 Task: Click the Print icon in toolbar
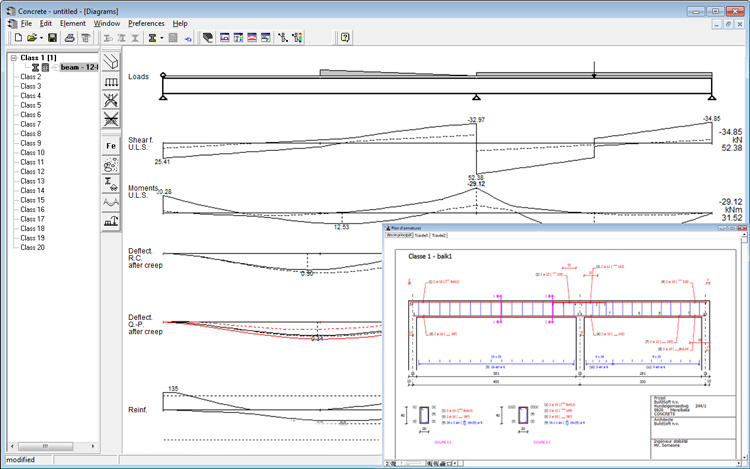(x=68, y=37)
